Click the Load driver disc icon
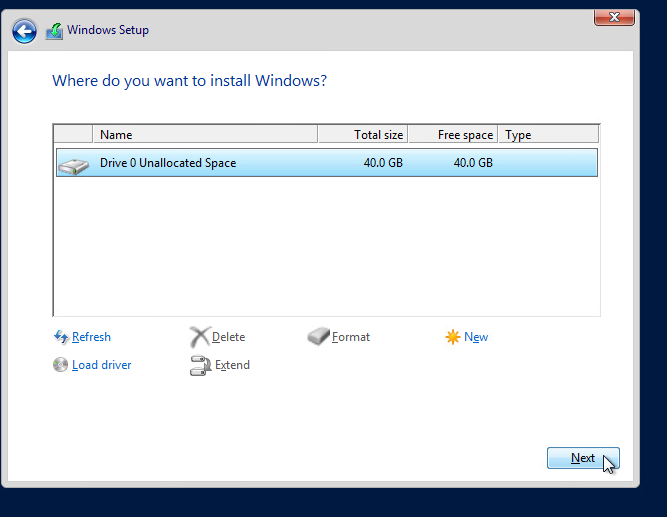Image resolution: width=667 pixels, height=517 pixels. (x=60, y=365)
